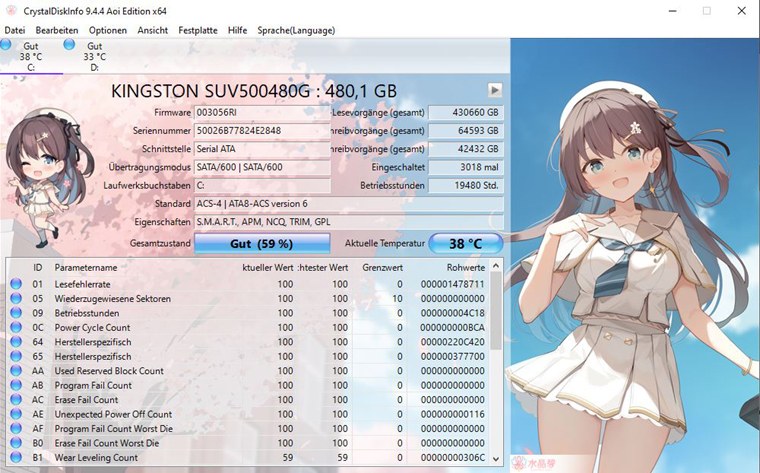Click the Gut (59 %) health status button
The image size is (760, 473).
coord(262,243)
